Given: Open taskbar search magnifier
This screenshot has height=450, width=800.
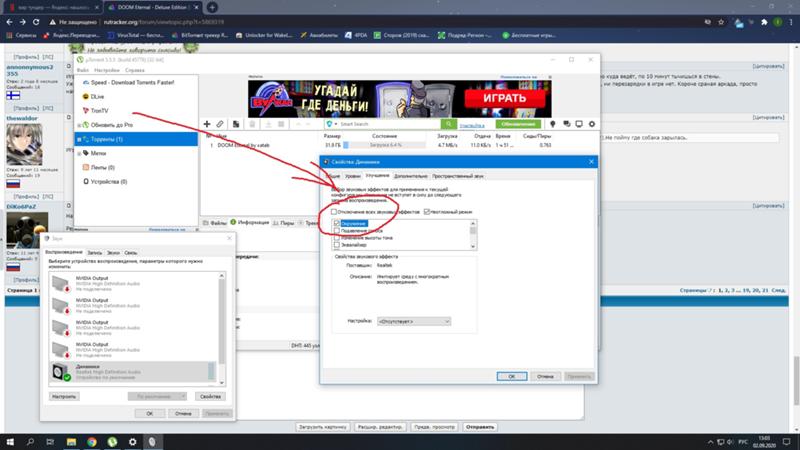Looking at the screenshot, I should click(x=30, y=442).
